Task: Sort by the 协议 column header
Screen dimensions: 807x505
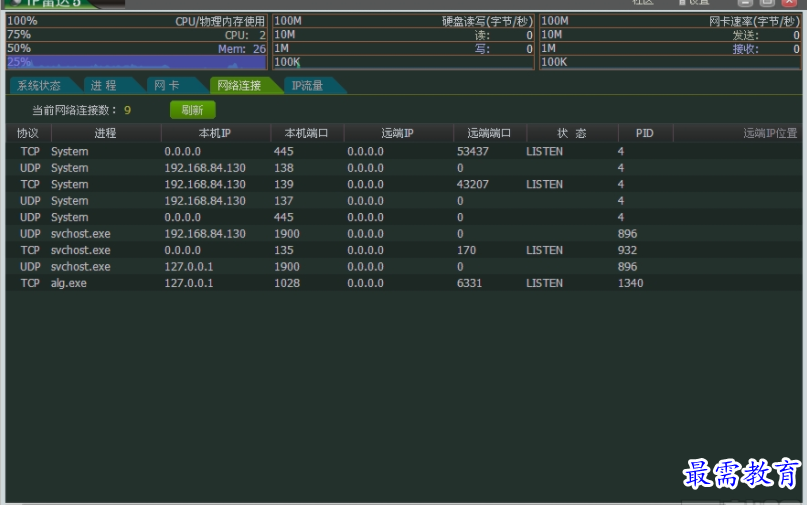Action: 28,133
